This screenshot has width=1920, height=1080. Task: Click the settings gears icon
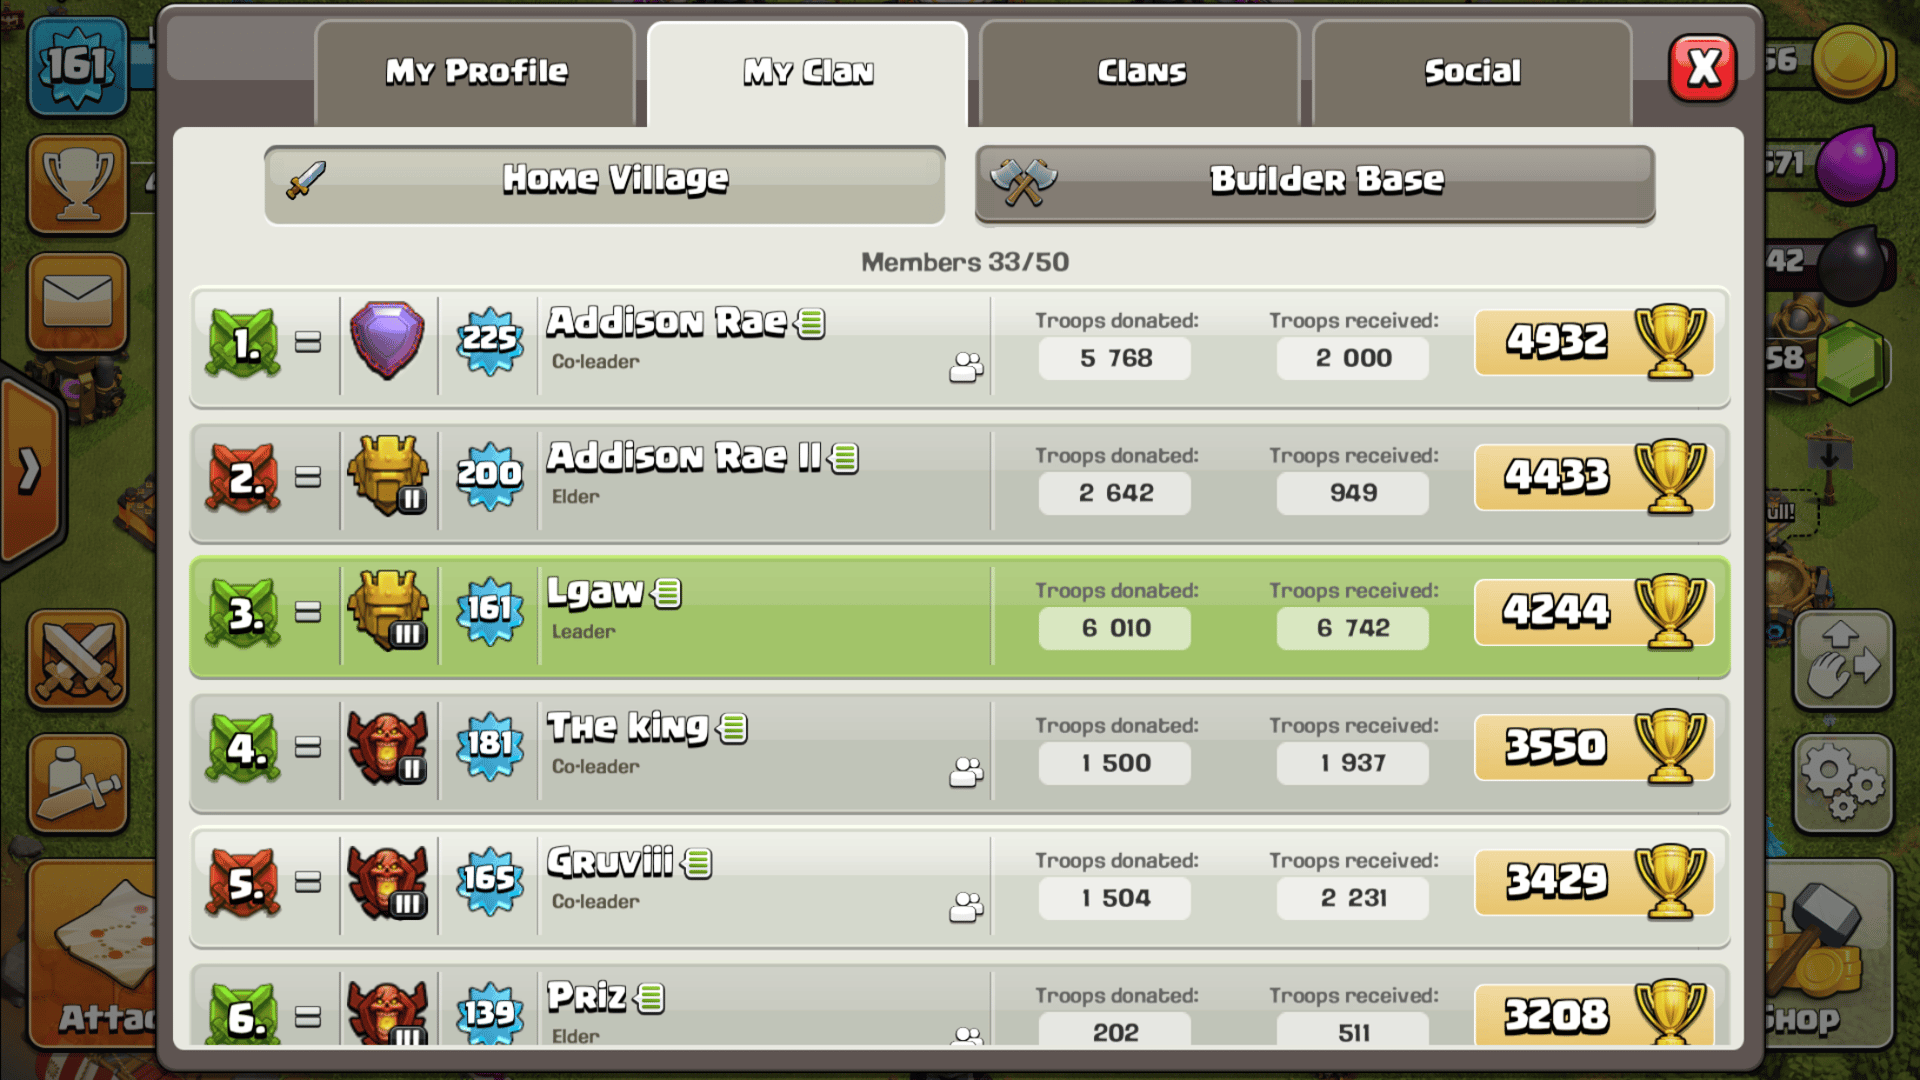pos(1843,784)
